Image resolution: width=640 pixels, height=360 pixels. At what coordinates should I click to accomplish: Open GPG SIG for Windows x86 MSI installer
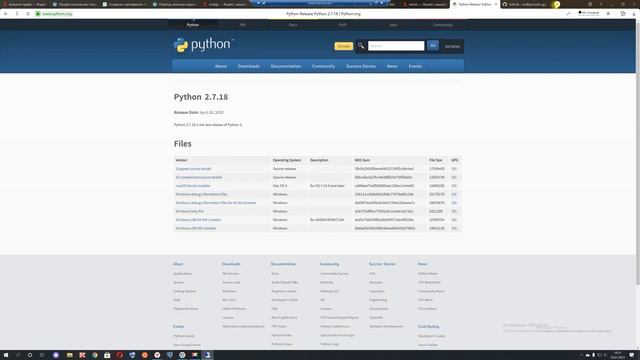point(454,228)
